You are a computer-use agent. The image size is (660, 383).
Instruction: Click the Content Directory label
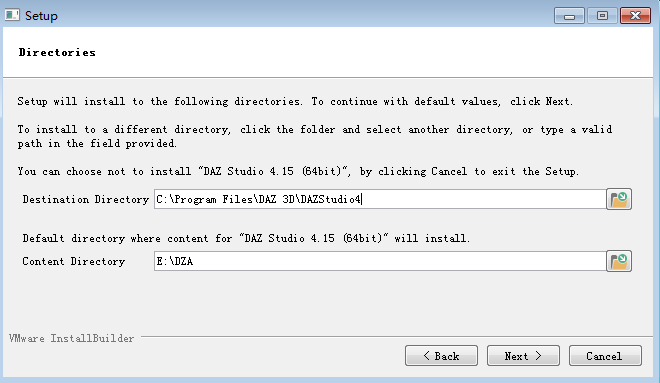(x=74, y=261)
